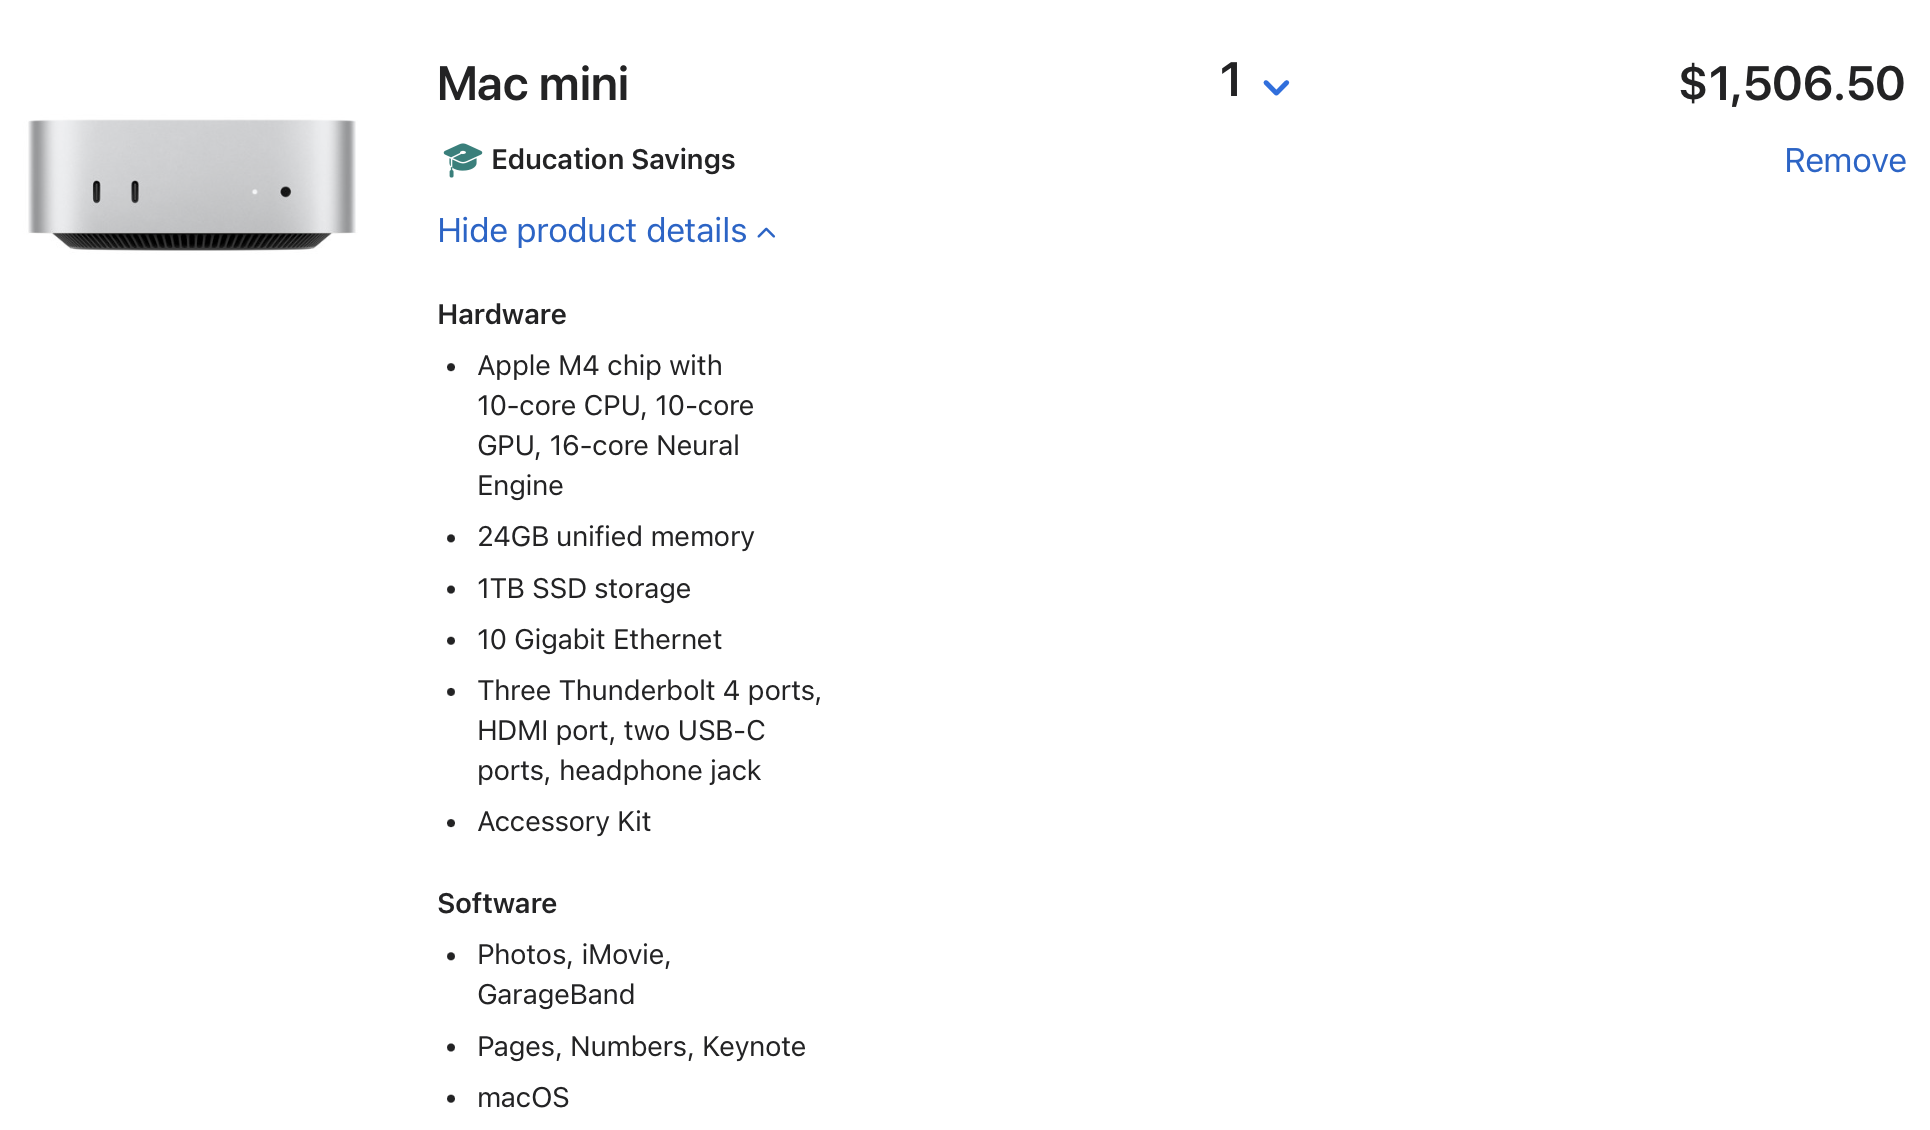Click the $1,506.50 price
1930x1130 pixels.
(x=1791, y=84)
